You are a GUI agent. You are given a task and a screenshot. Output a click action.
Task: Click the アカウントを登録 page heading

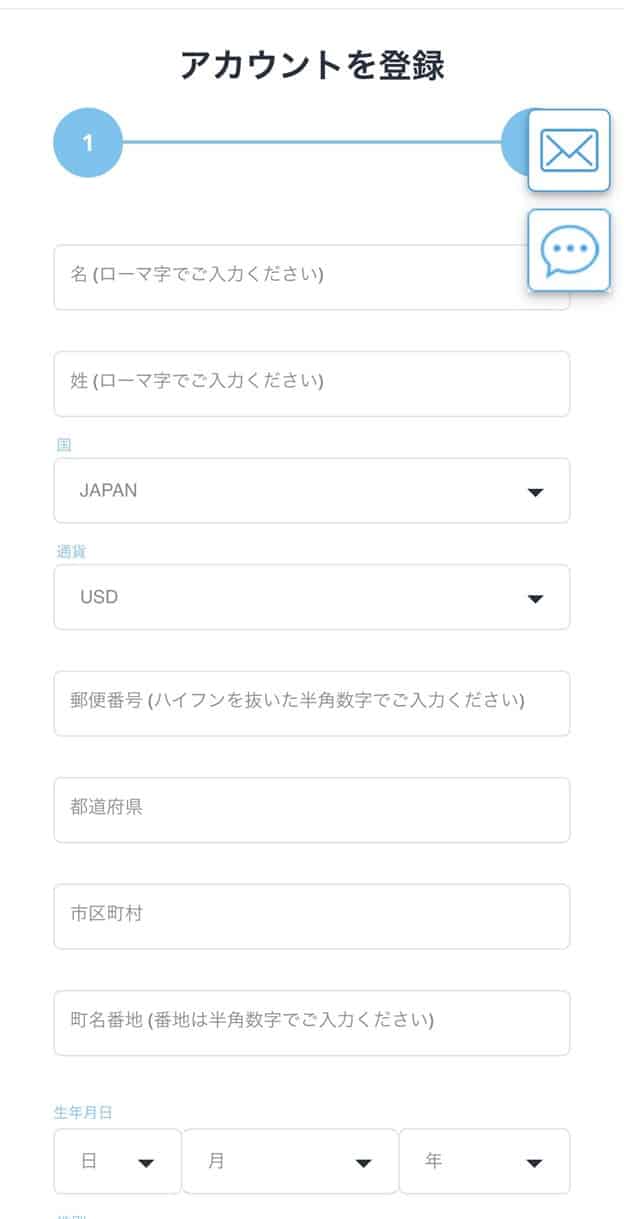pyautogui.click(x=312, y=64)
